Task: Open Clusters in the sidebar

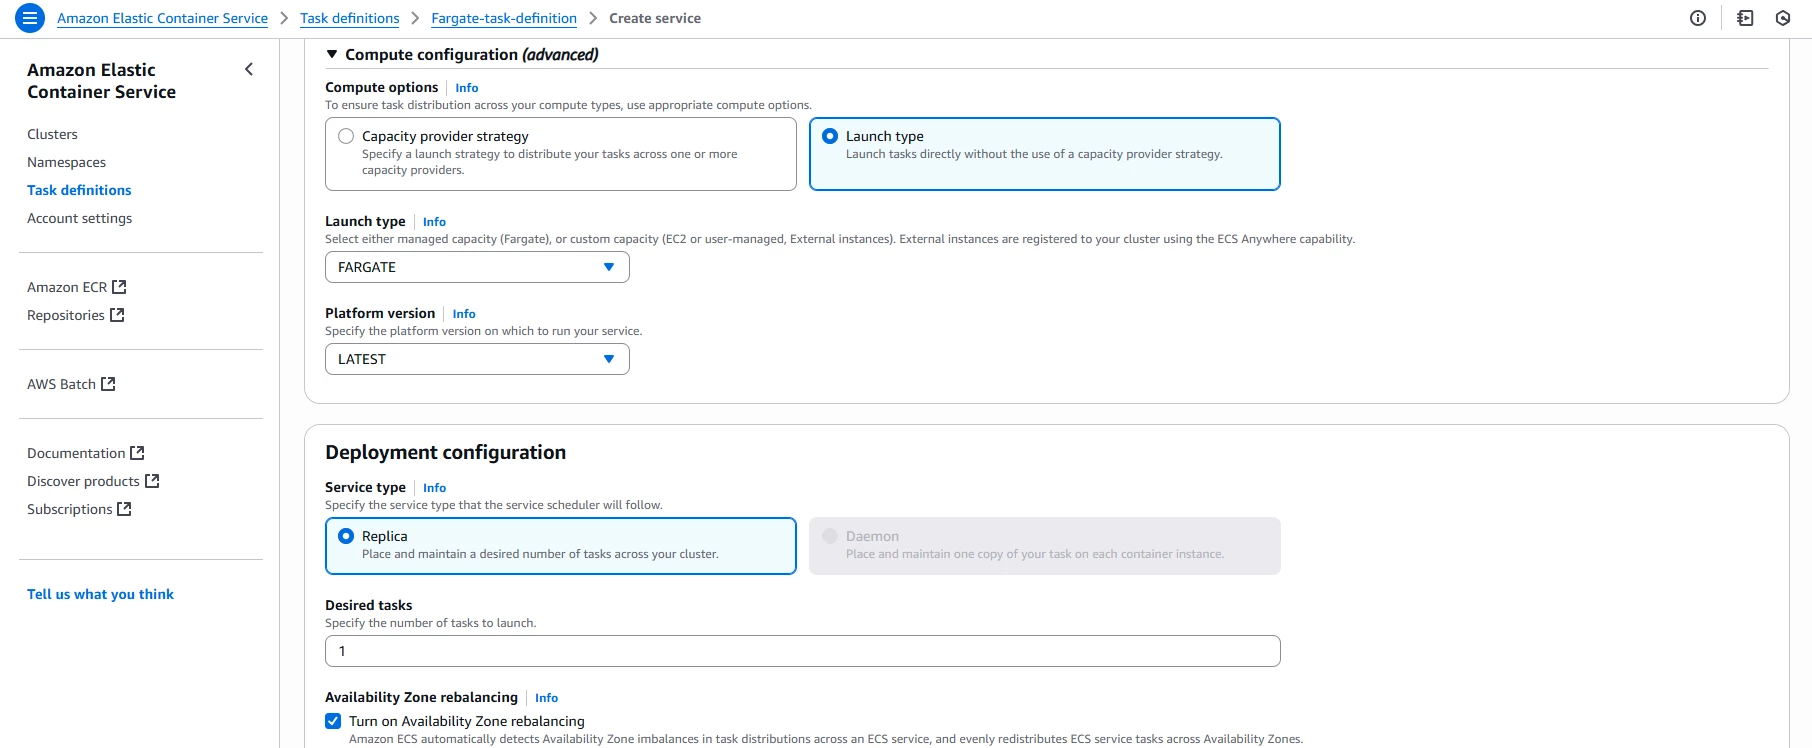Action: pos(52,134)
